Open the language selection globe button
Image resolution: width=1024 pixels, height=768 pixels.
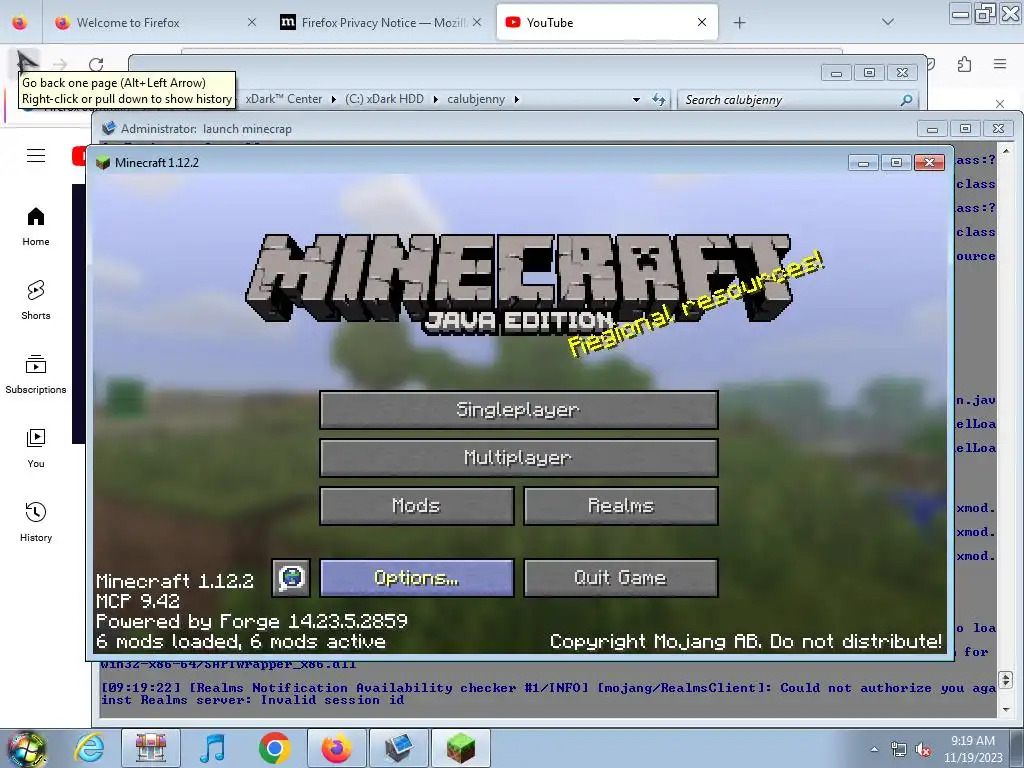tap(291, 577)
